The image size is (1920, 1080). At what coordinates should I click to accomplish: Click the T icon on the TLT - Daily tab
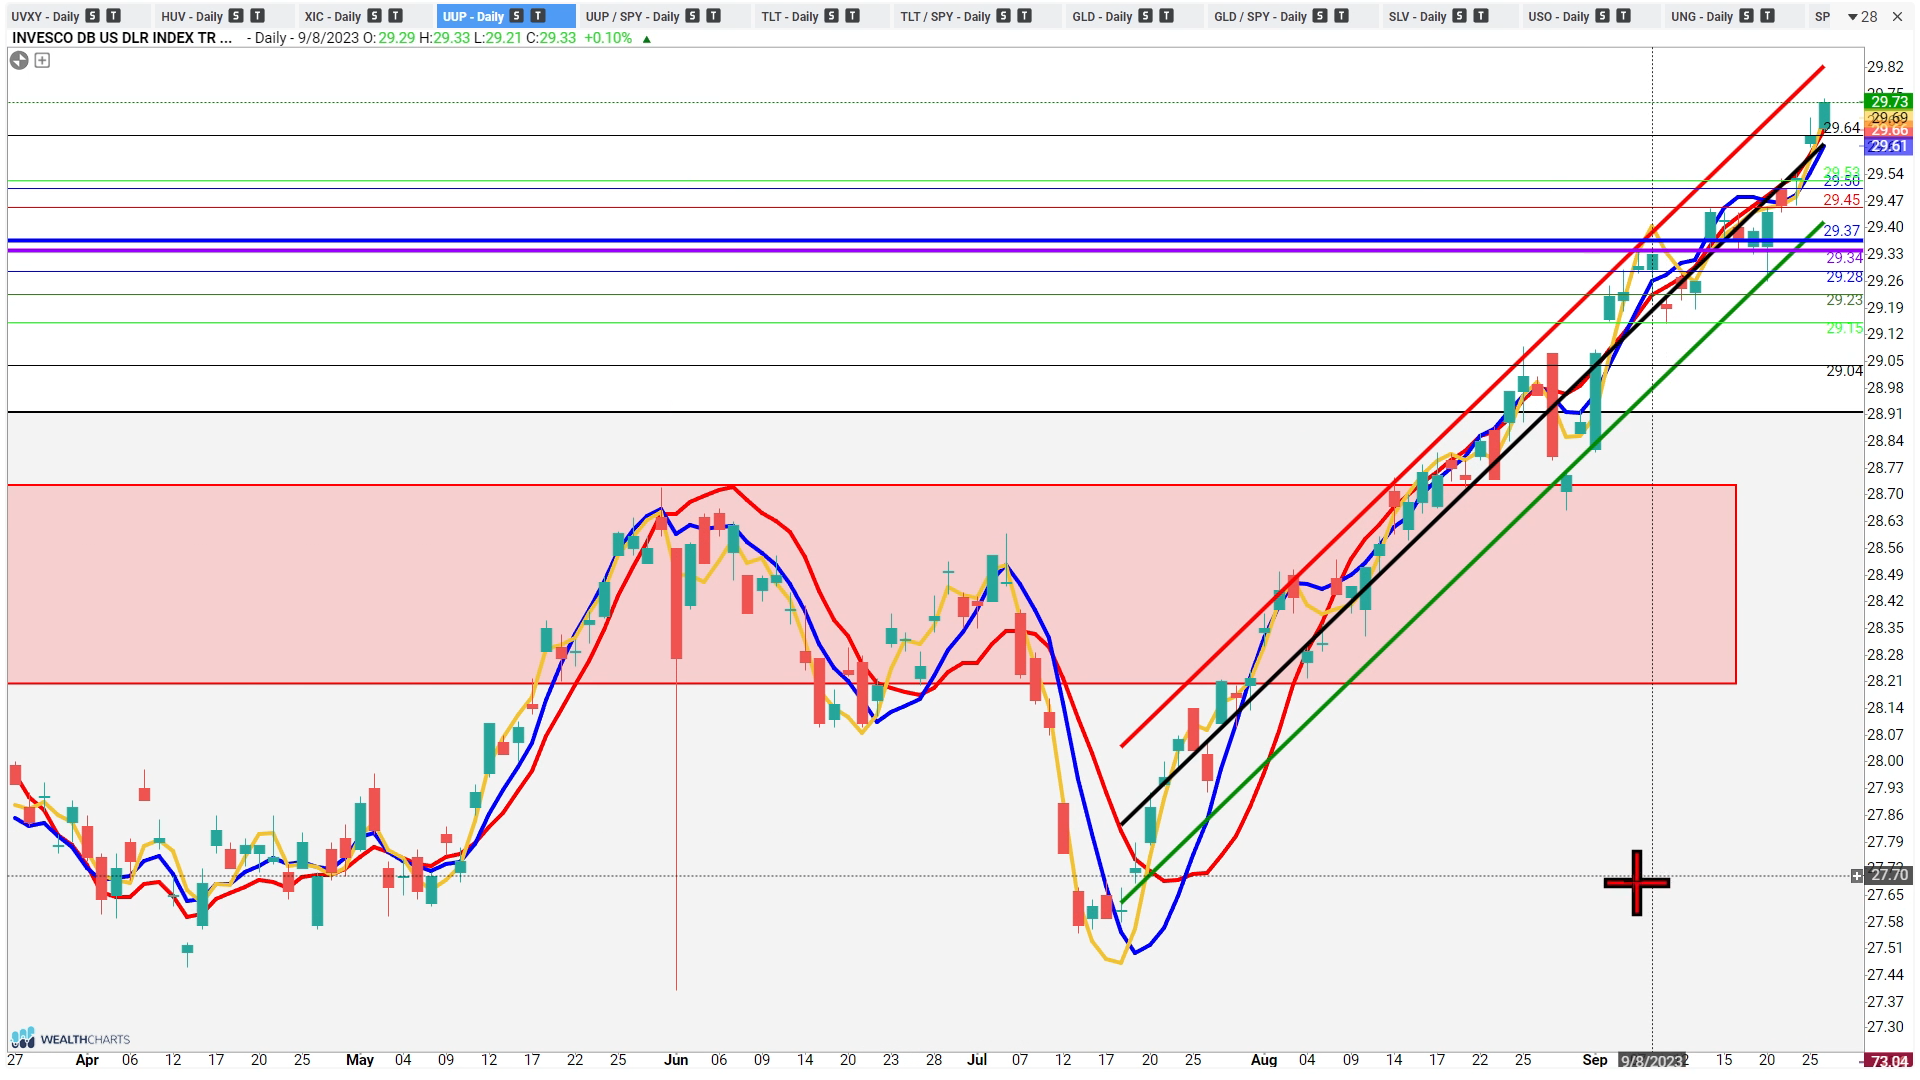tap(853, 16)
